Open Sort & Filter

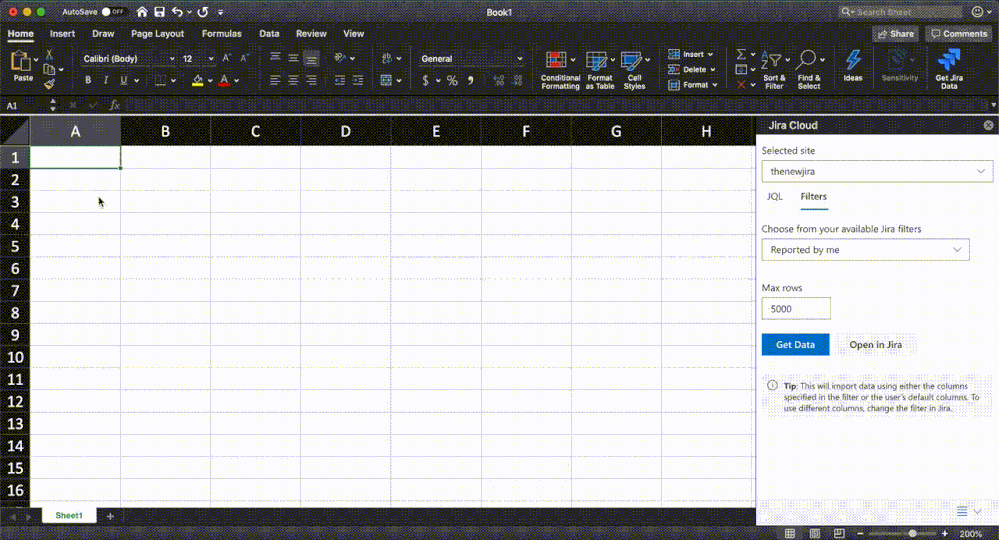tap(774, 69)
